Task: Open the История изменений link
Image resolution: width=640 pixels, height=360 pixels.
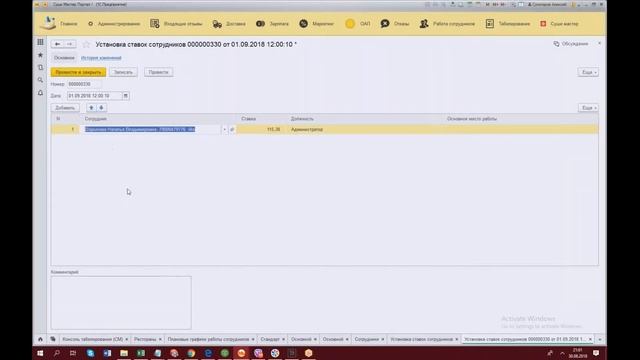Action: (x=101, y=58)
